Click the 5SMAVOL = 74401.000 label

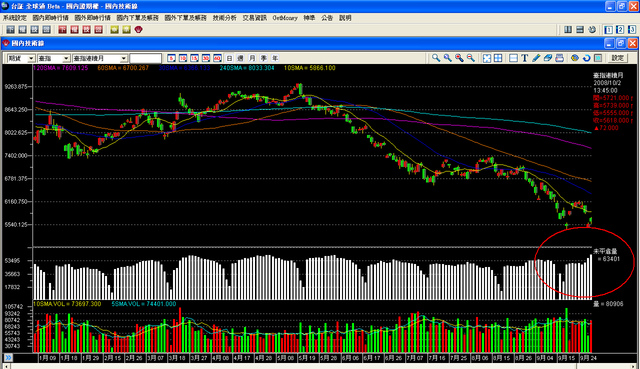144,304
